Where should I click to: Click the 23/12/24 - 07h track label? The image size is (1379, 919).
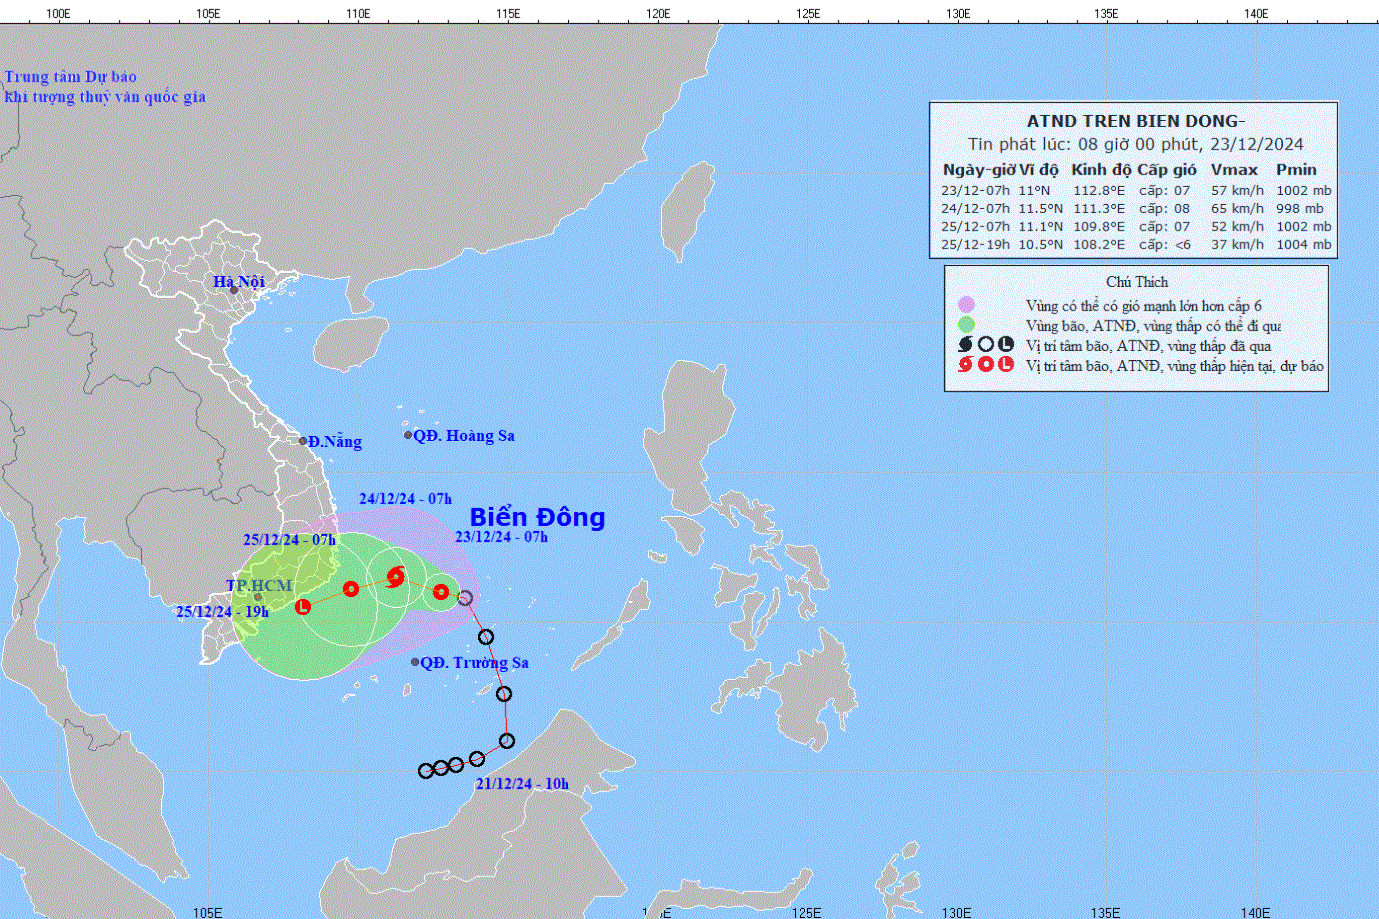pyautogui.click(x=501, y=537)
